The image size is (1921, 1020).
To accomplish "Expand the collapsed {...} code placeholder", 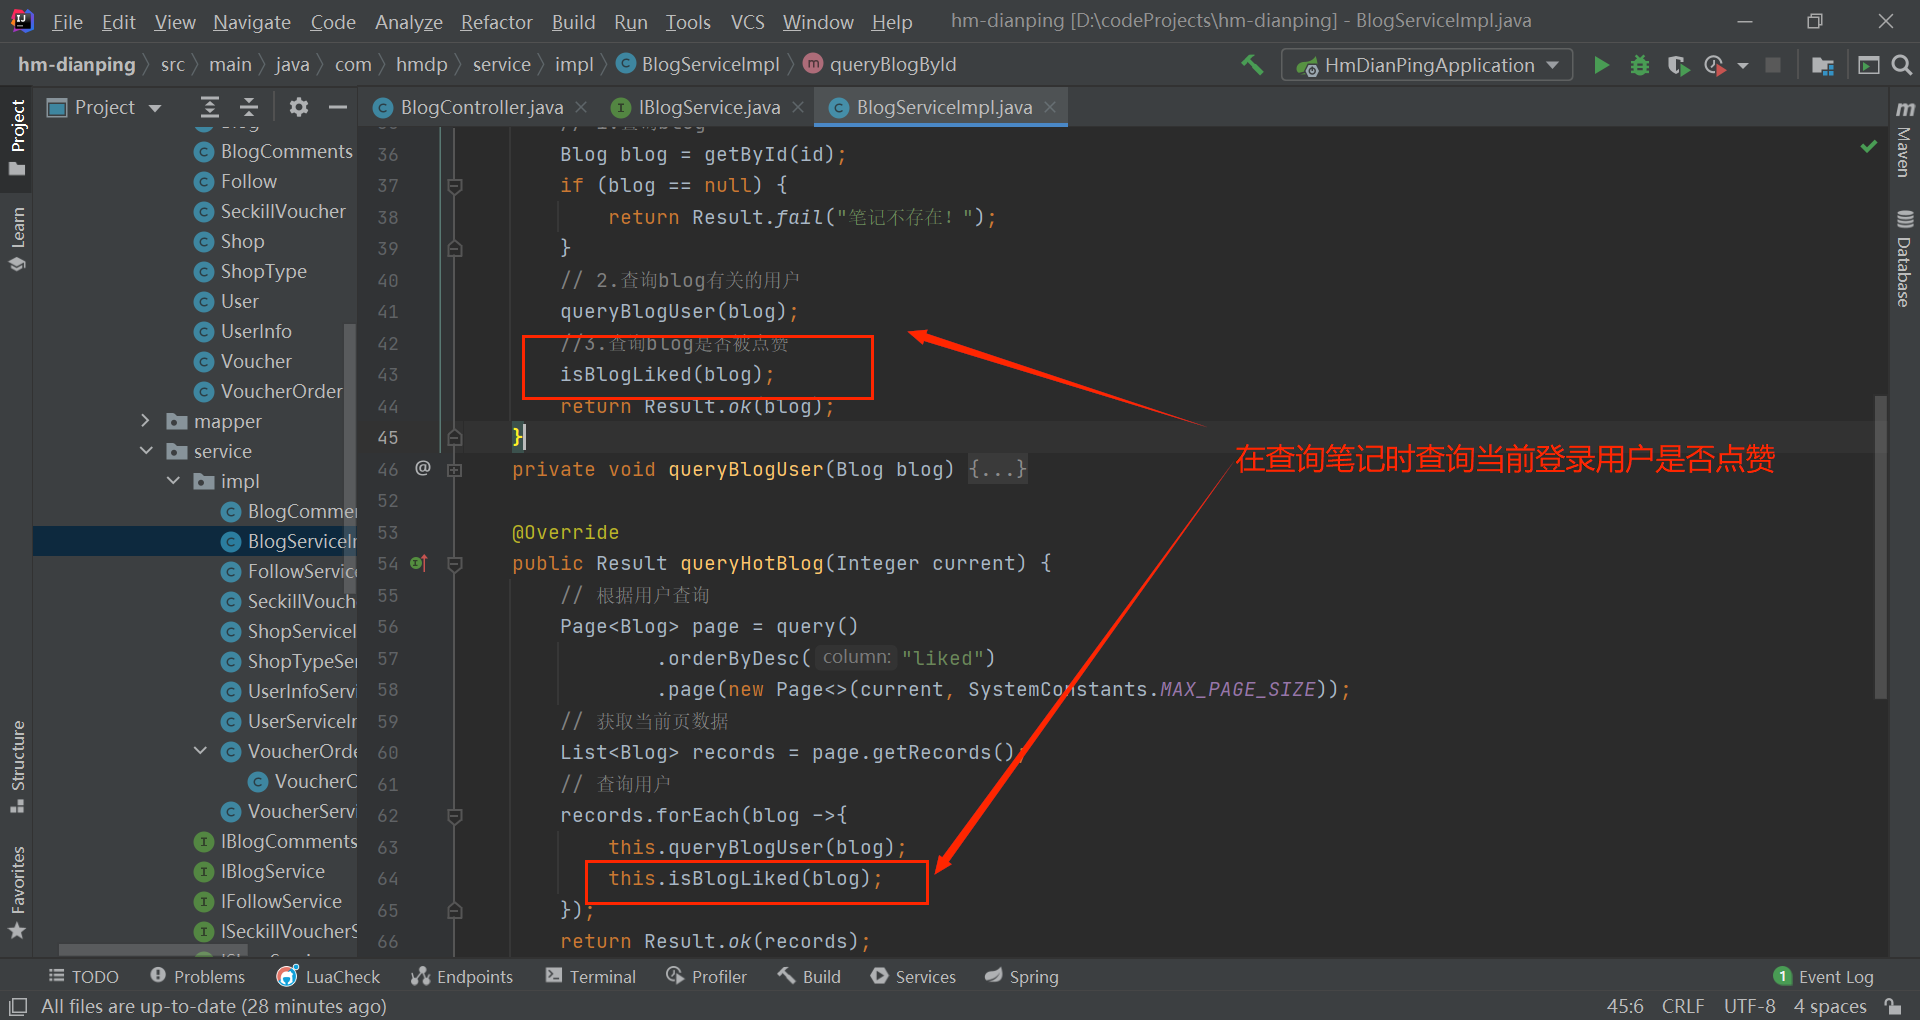I will [998, 469].
